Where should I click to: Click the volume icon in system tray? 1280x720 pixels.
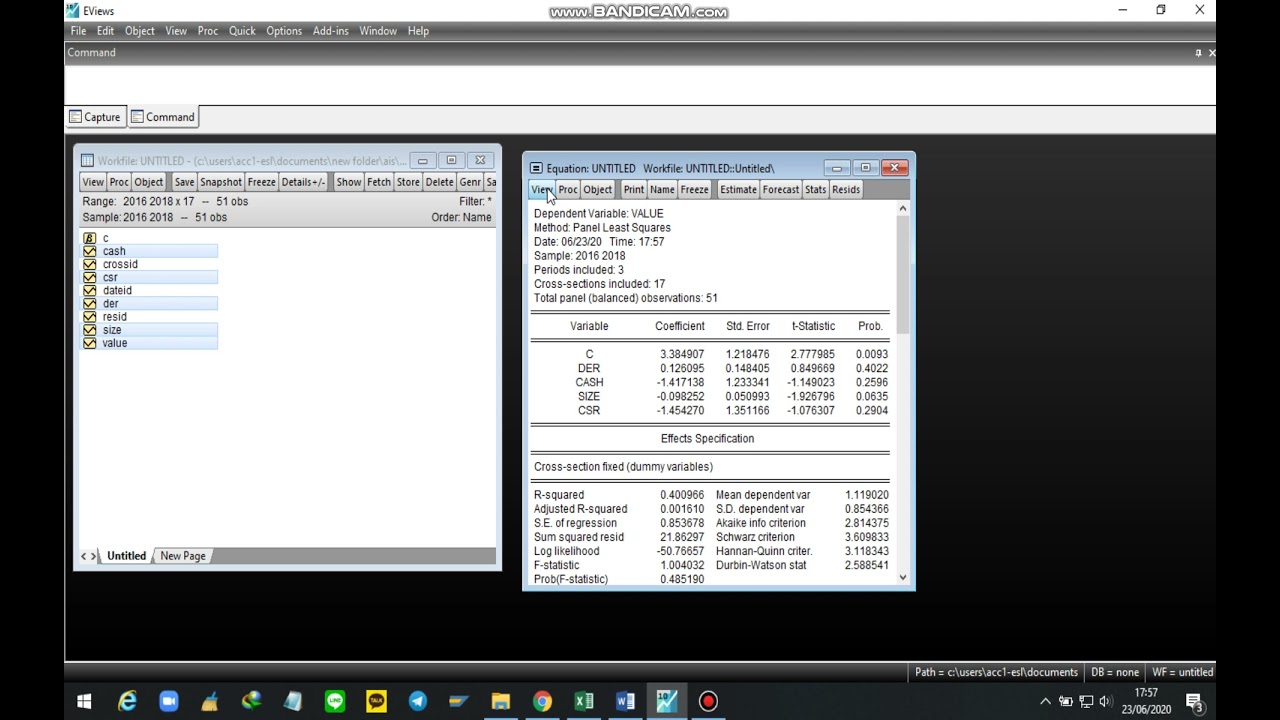click(1105, 701)
